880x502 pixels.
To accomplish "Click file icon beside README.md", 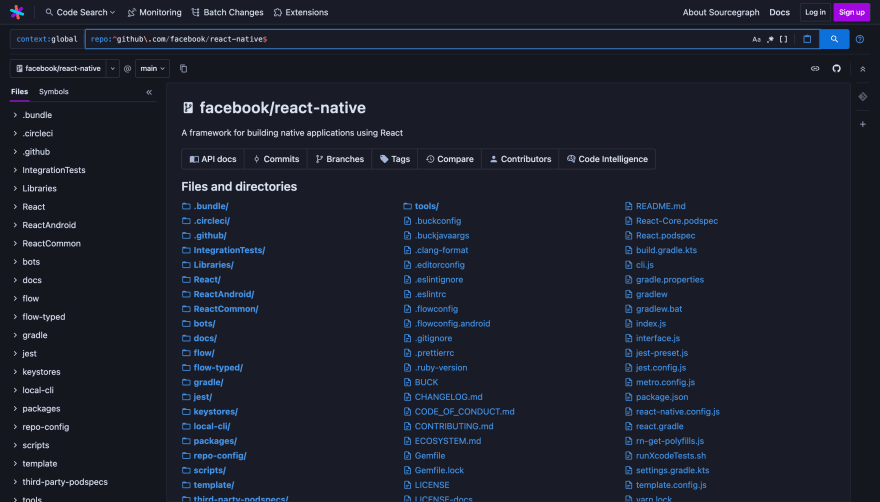I will pos(629,206).
